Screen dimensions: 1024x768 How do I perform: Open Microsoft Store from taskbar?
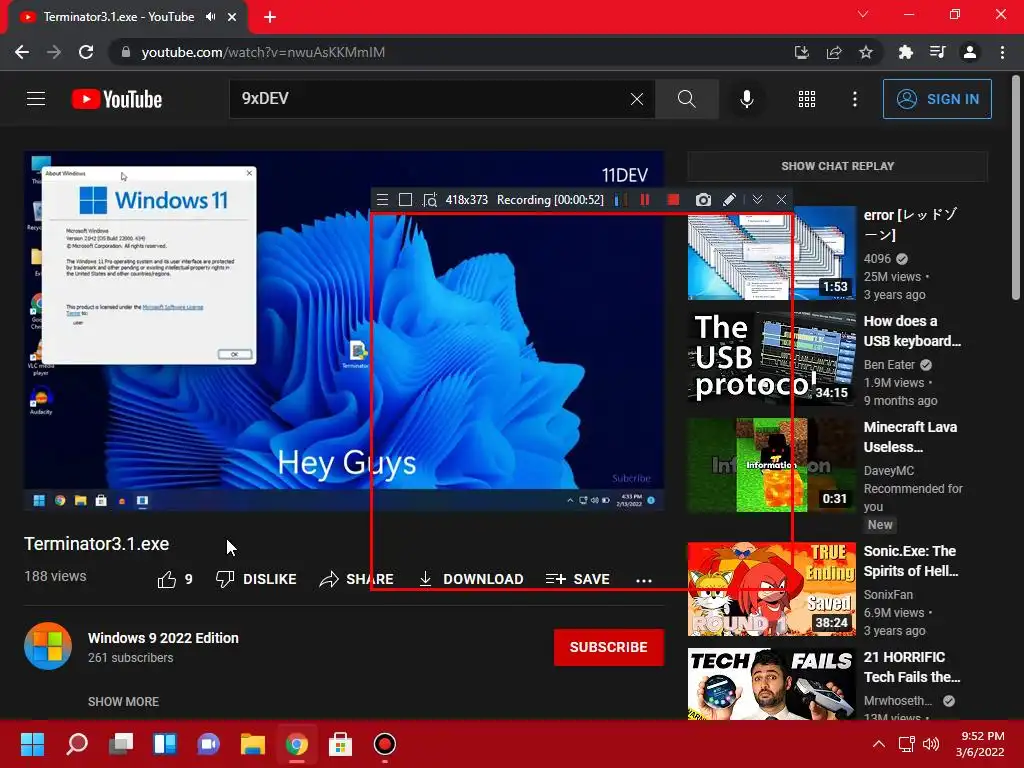[340, 744]
